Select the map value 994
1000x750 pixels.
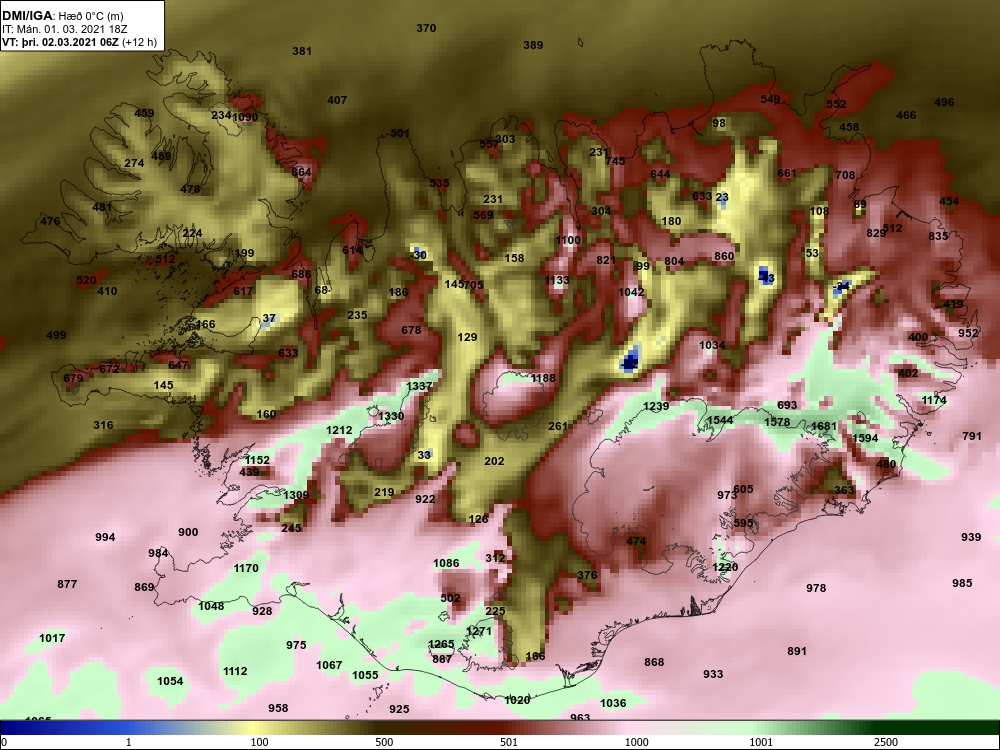click(x=105, y=538)
